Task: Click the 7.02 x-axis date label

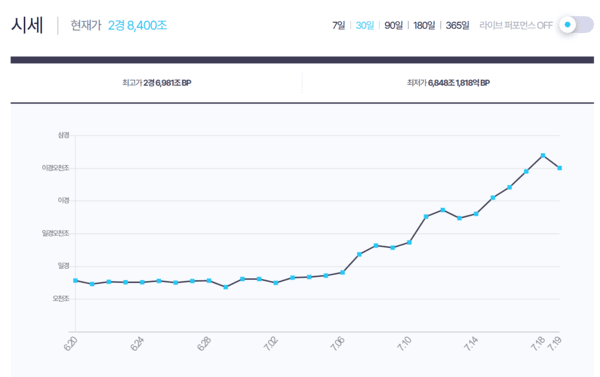Action: pyautogui.click(x=271, y=344)
